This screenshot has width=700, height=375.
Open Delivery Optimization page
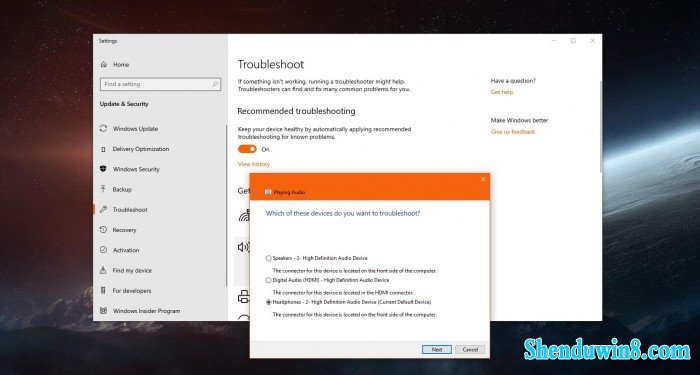[141, 149]
